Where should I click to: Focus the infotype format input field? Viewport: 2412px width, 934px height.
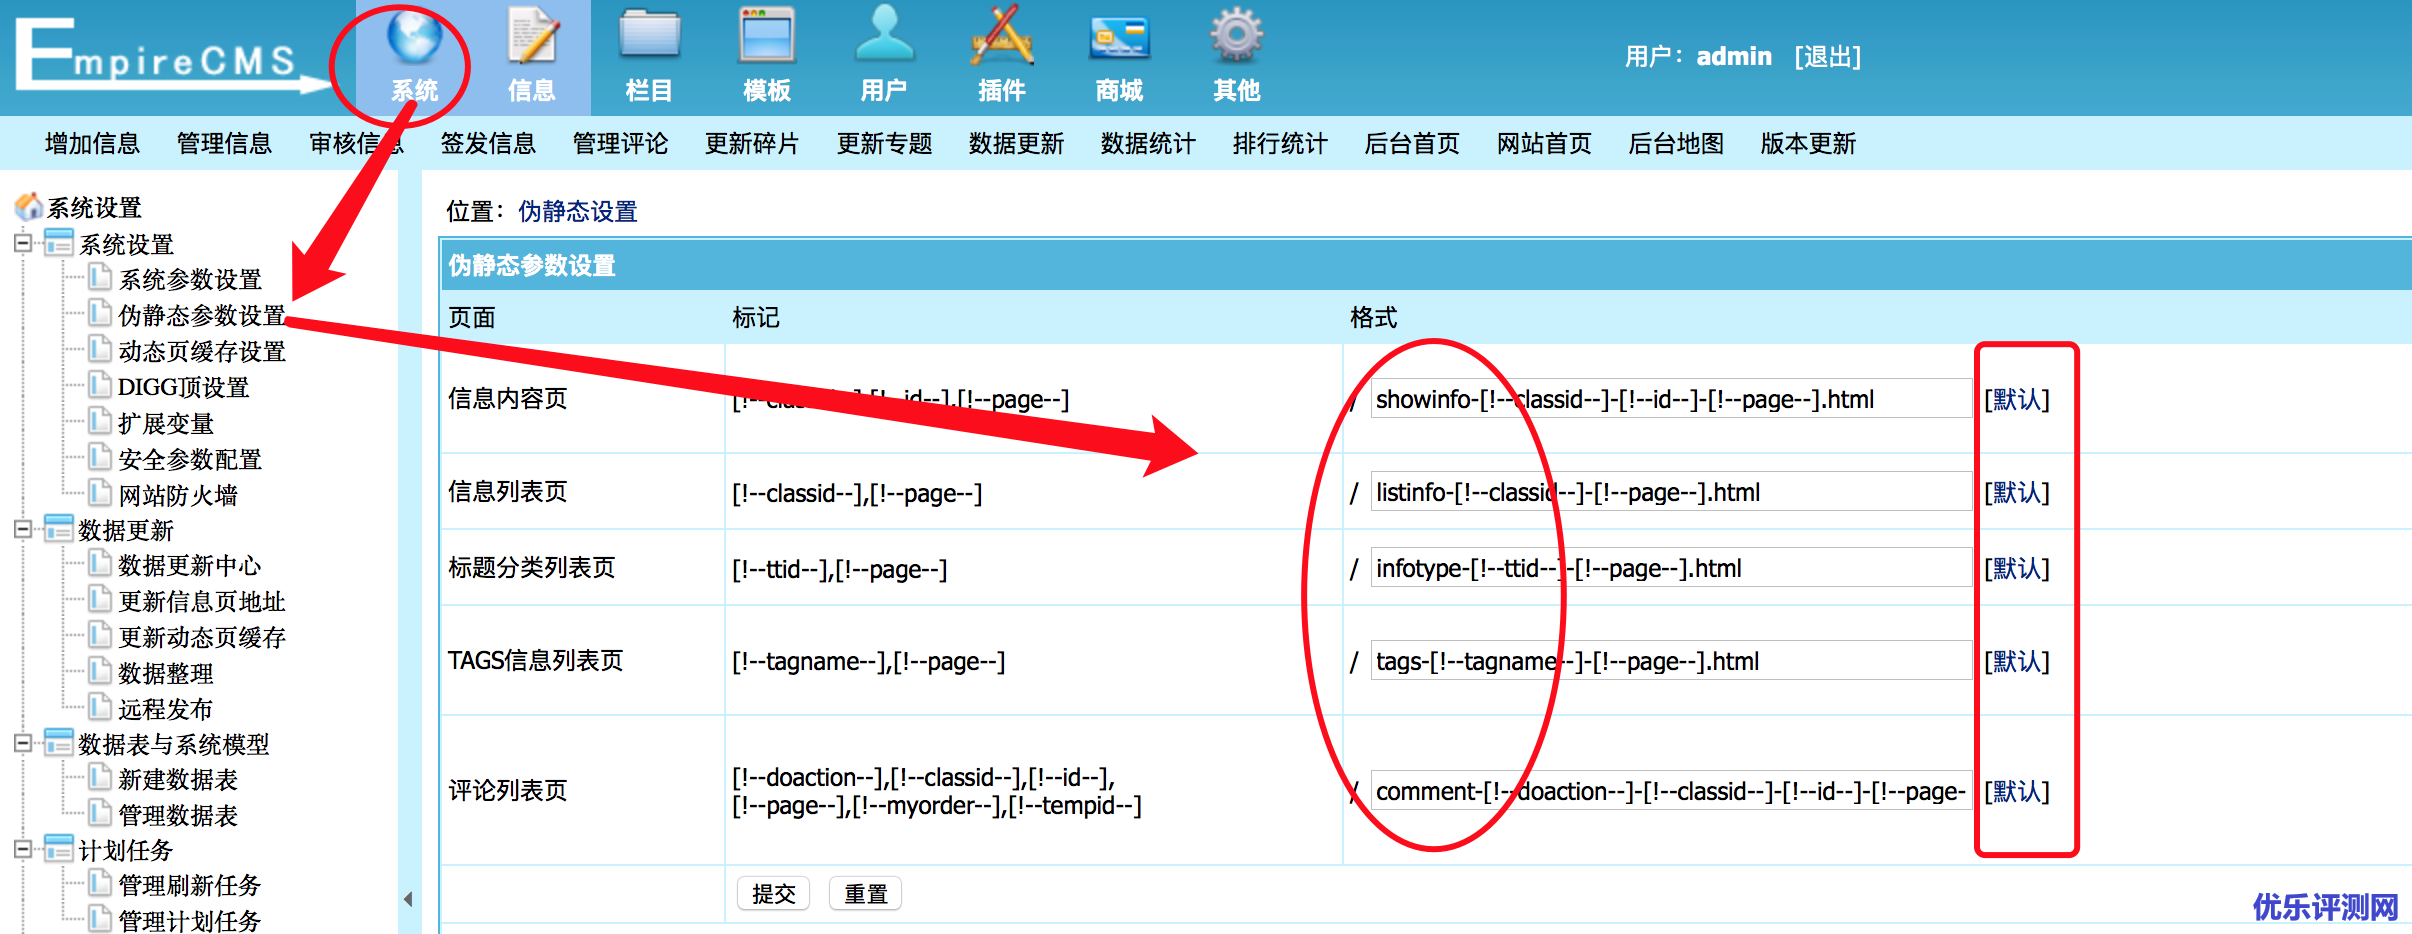point(1671,568)
